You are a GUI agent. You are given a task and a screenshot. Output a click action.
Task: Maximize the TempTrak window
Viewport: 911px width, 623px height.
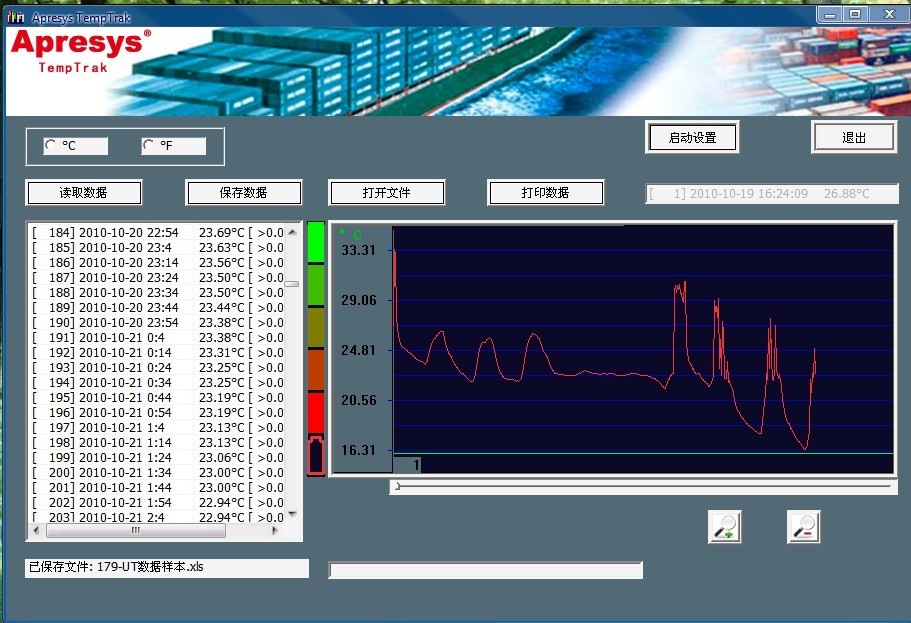coord(855,14)
